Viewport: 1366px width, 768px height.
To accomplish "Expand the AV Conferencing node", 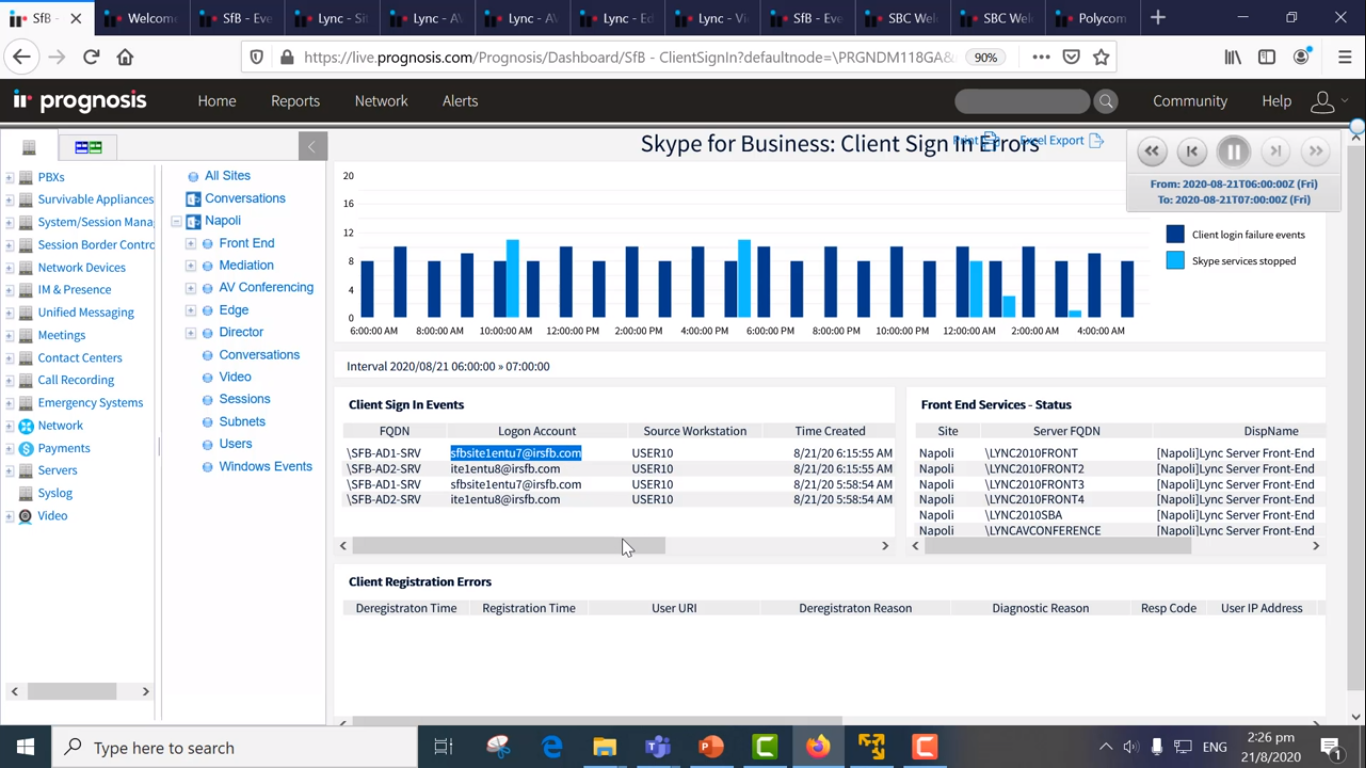I will (190, 288).
